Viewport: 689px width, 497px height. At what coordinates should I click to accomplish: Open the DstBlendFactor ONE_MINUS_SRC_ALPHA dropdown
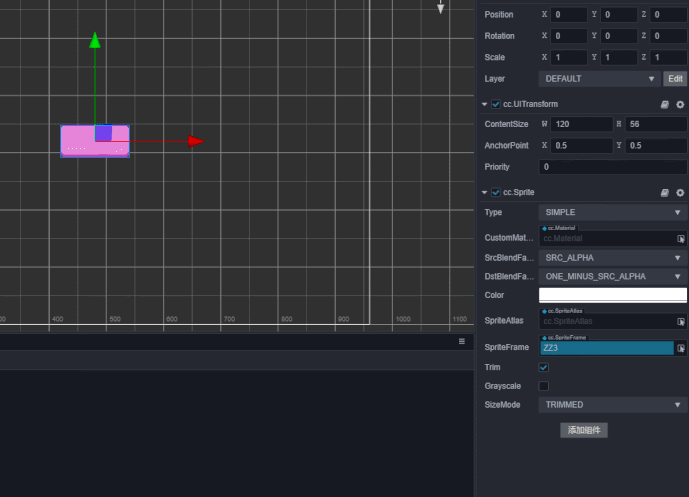[613, 276]
